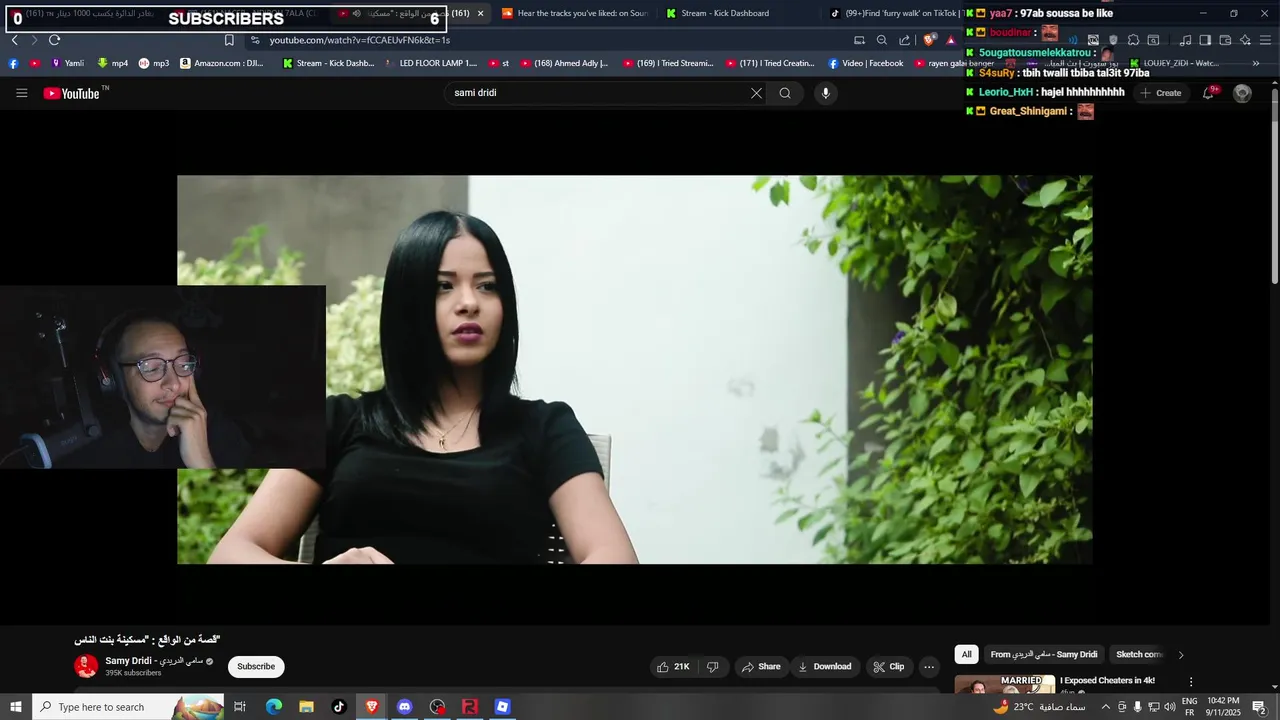
Task: Launch Microsoft Edge from taskbar
Action: (x=273, y=707)
